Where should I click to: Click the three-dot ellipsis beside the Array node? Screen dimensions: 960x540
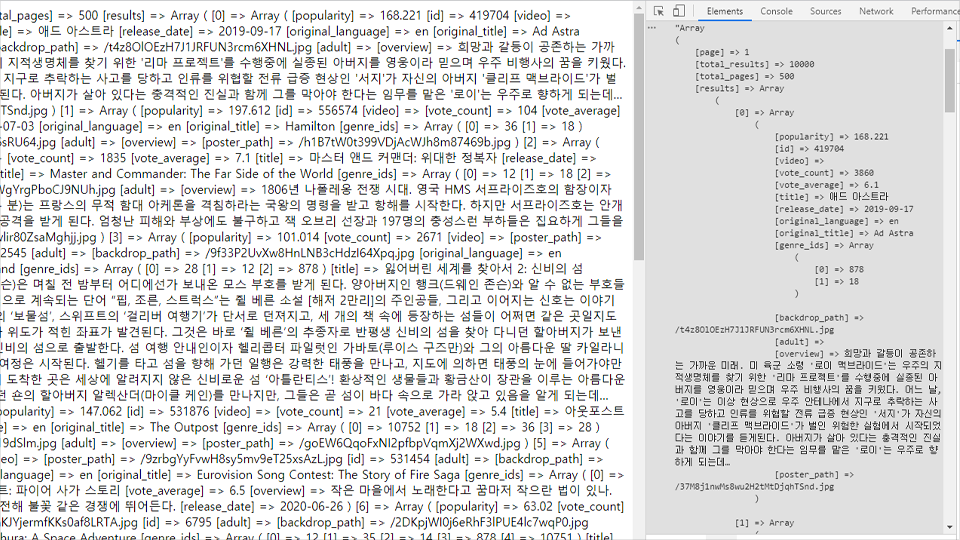[x=651, y=28]
